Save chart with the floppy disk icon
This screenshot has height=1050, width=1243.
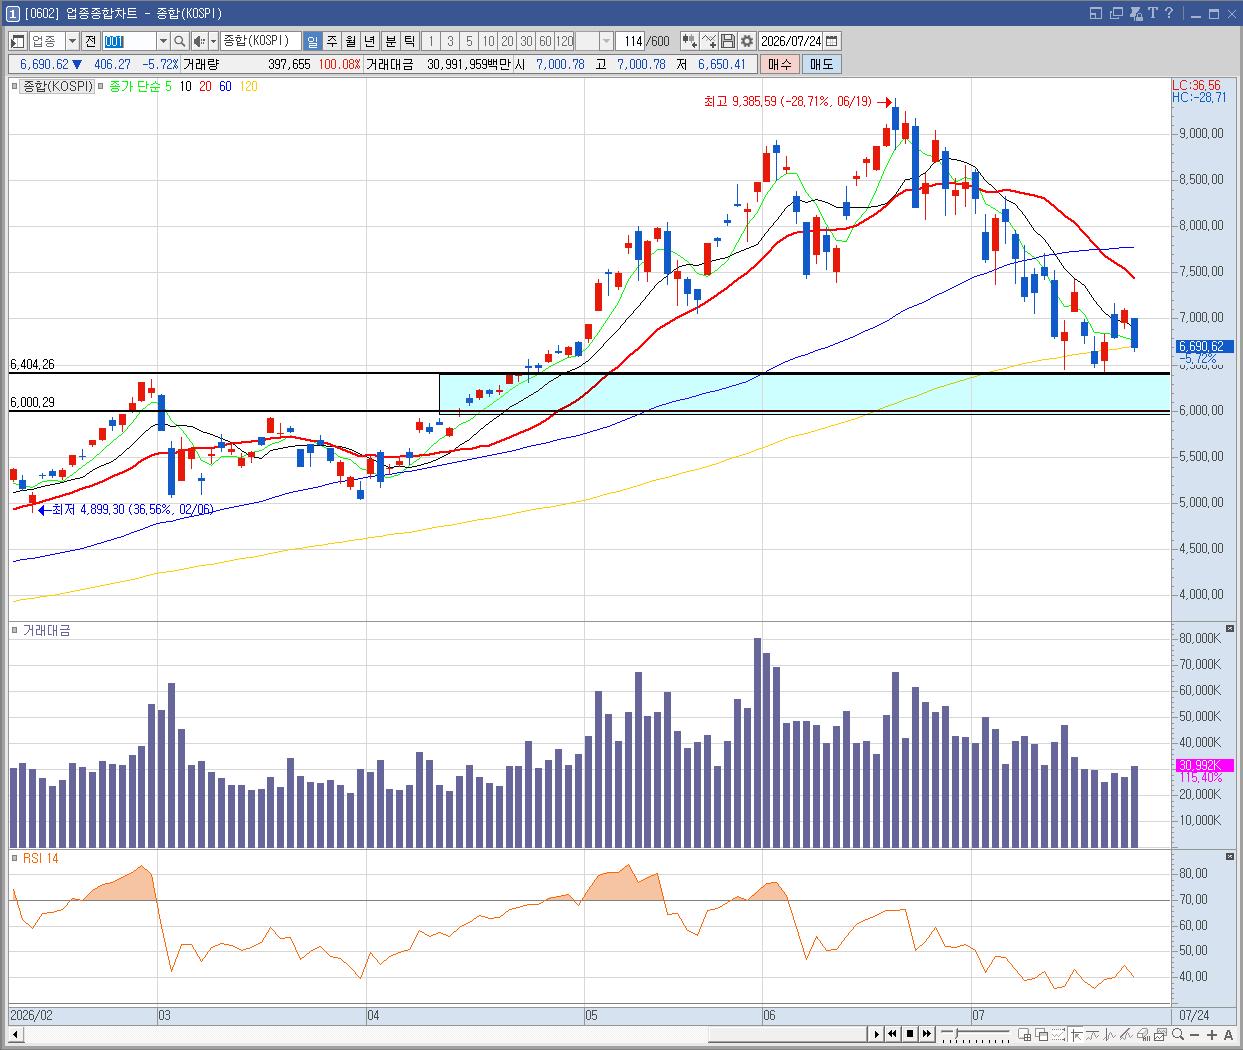click(728, 41)
